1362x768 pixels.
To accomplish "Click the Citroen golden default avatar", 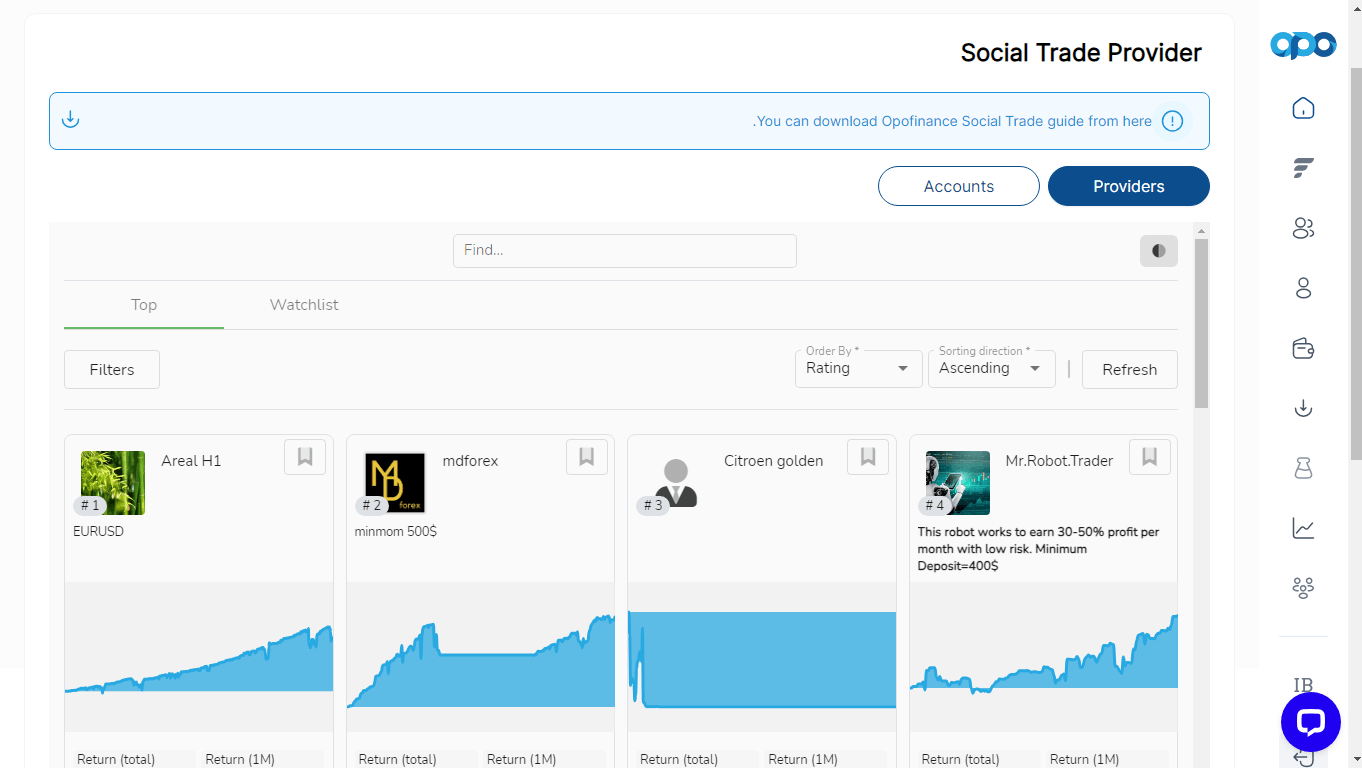I will 676,483.
